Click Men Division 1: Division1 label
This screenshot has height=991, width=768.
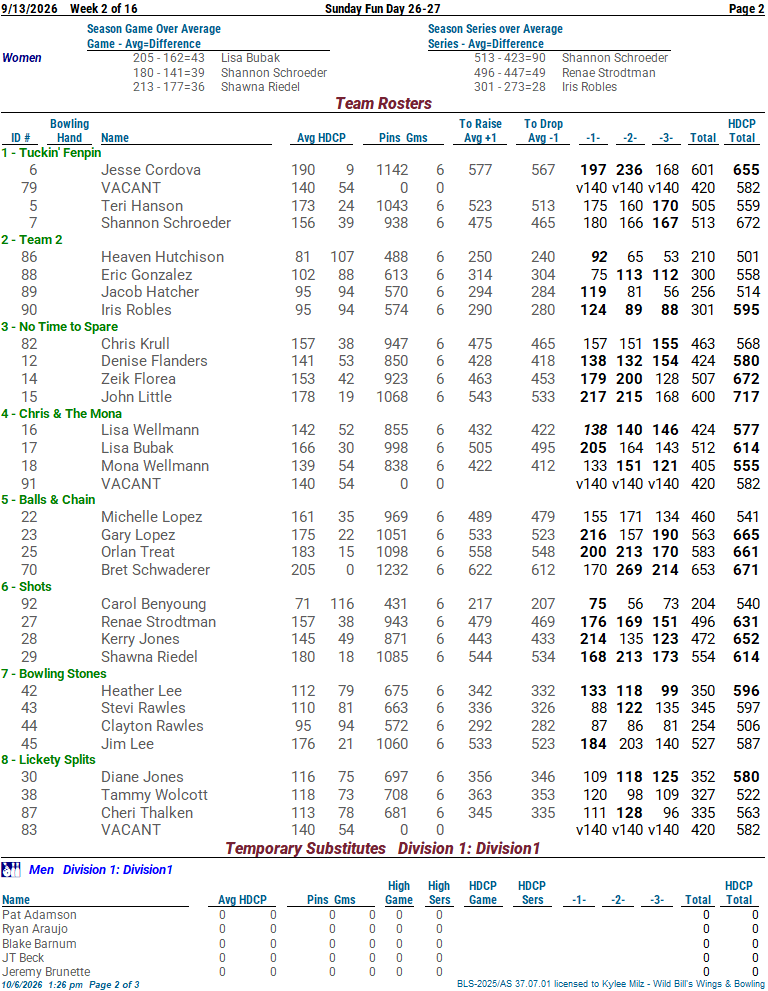pyautogui.click(x=101, y=870)
